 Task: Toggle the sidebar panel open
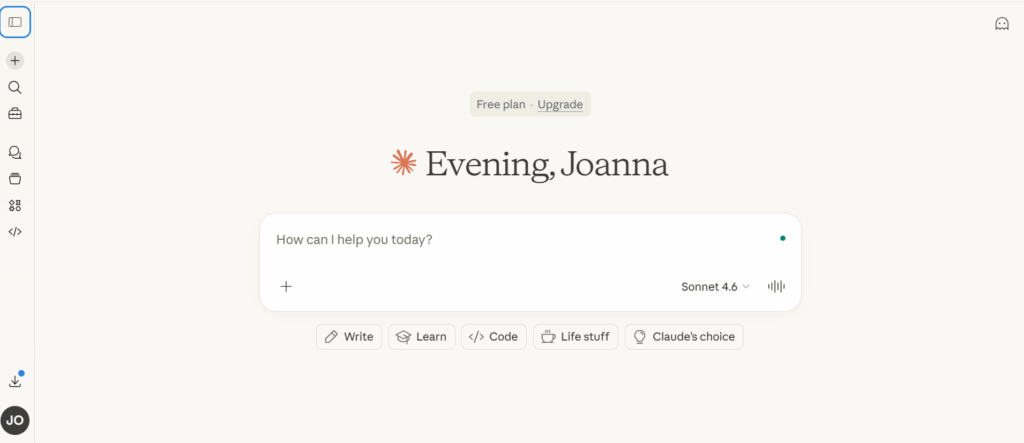coord(15,22)
